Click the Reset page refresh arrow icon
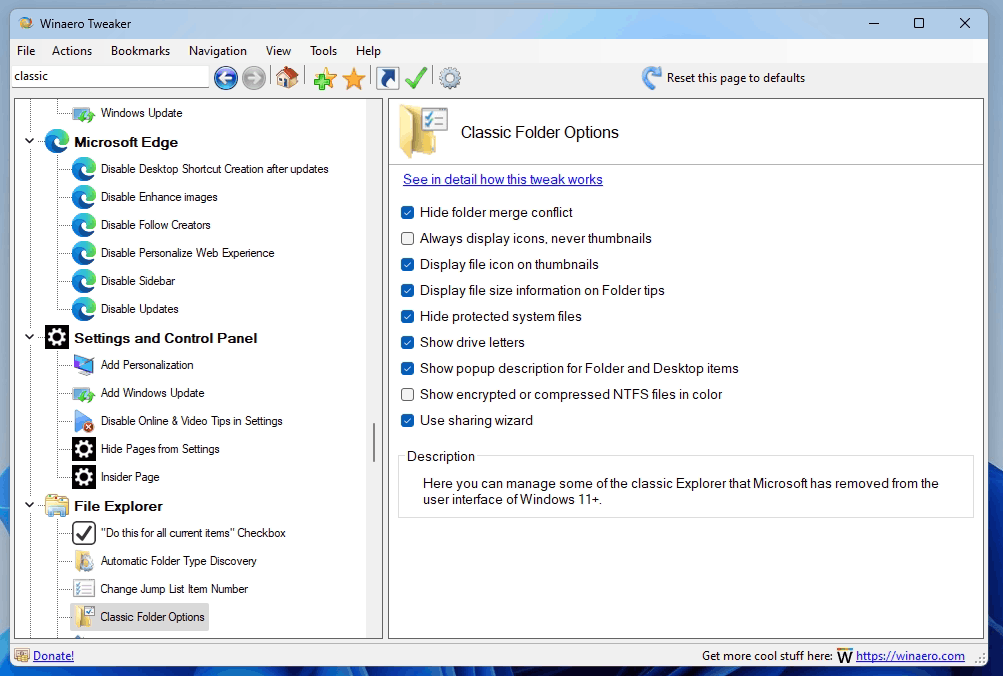1003x676 pixels. tap(651, 78)
